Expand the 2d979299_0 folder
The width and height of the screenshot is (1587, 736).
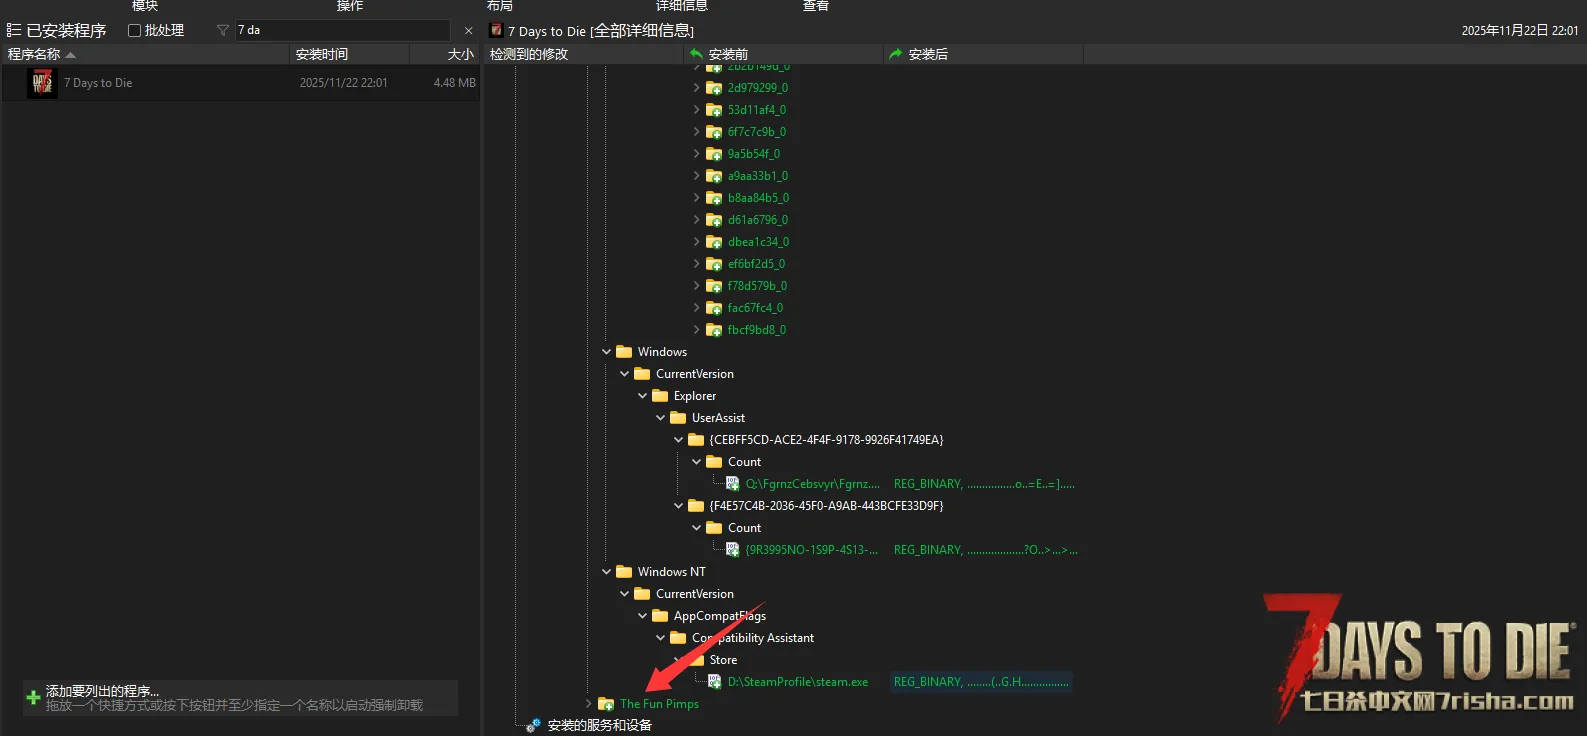tap(697, 88)
